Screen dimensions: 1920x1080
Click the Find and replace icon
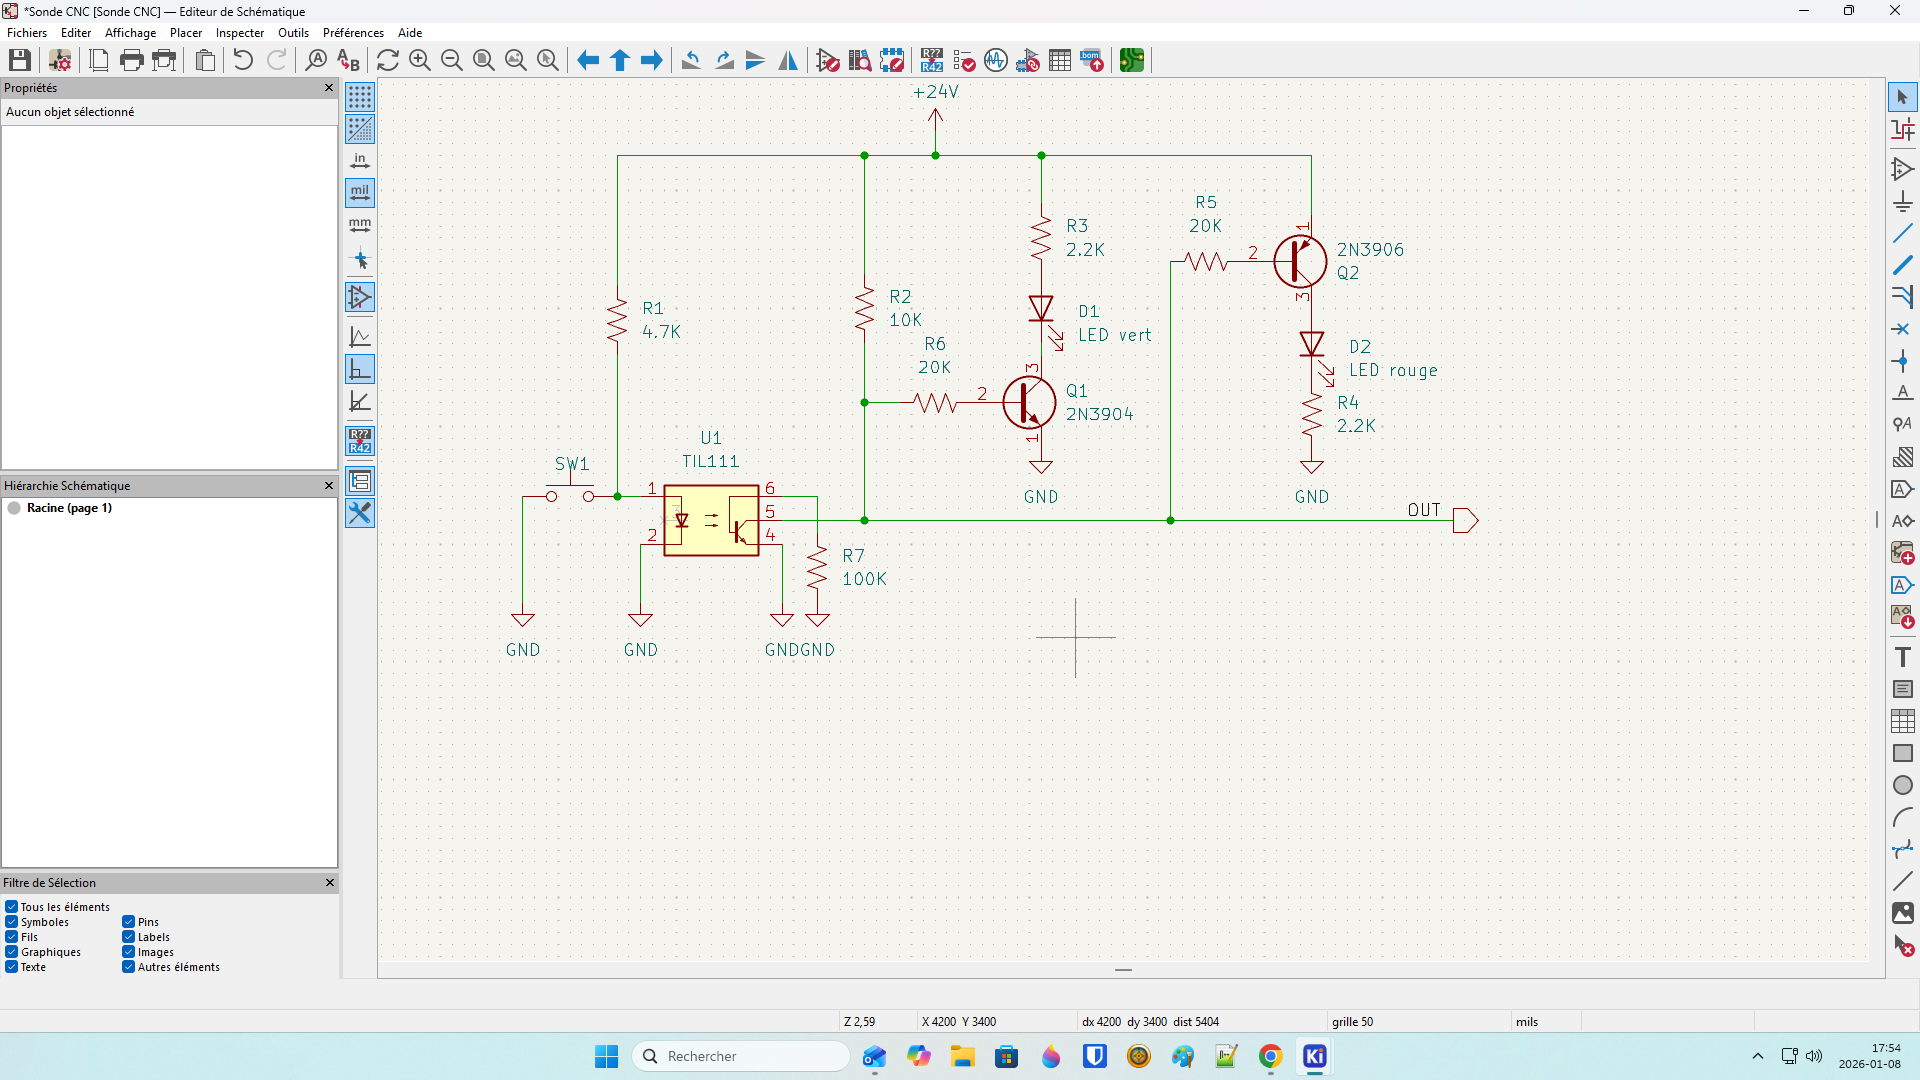click(x=348, y=61)
